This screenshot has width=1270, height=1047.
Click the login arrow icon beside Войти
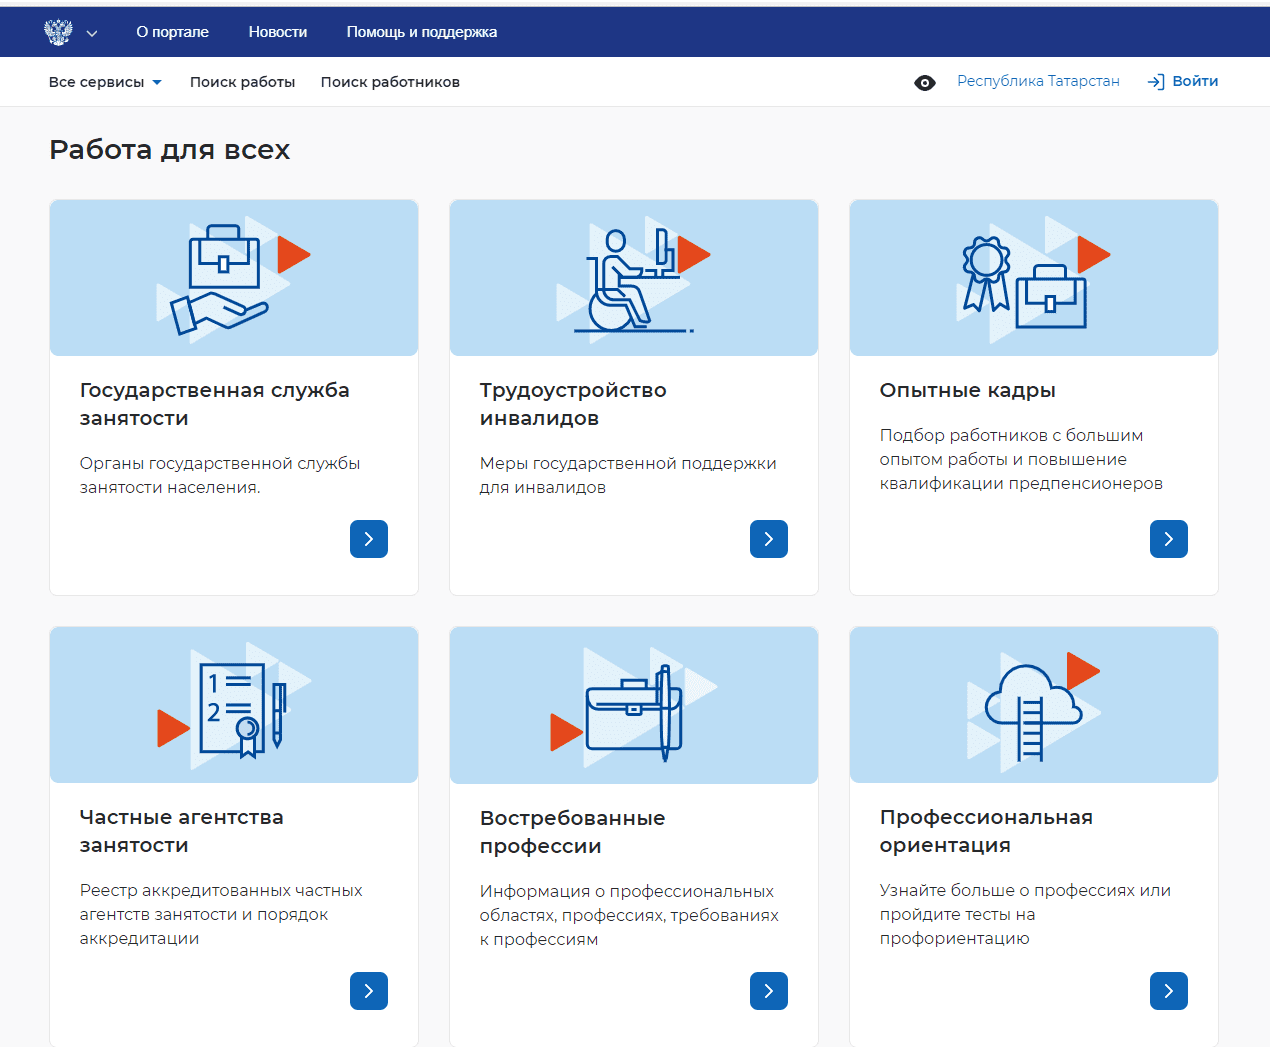click(1156, 82)
